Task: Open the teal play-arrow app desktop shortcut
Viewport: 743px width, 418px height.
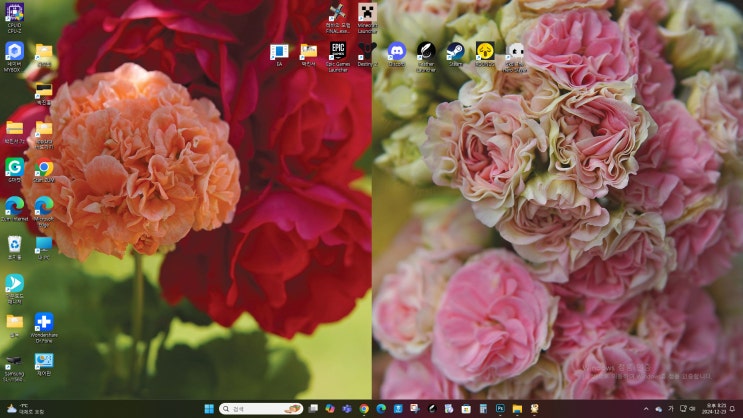Action: [14, 289]
